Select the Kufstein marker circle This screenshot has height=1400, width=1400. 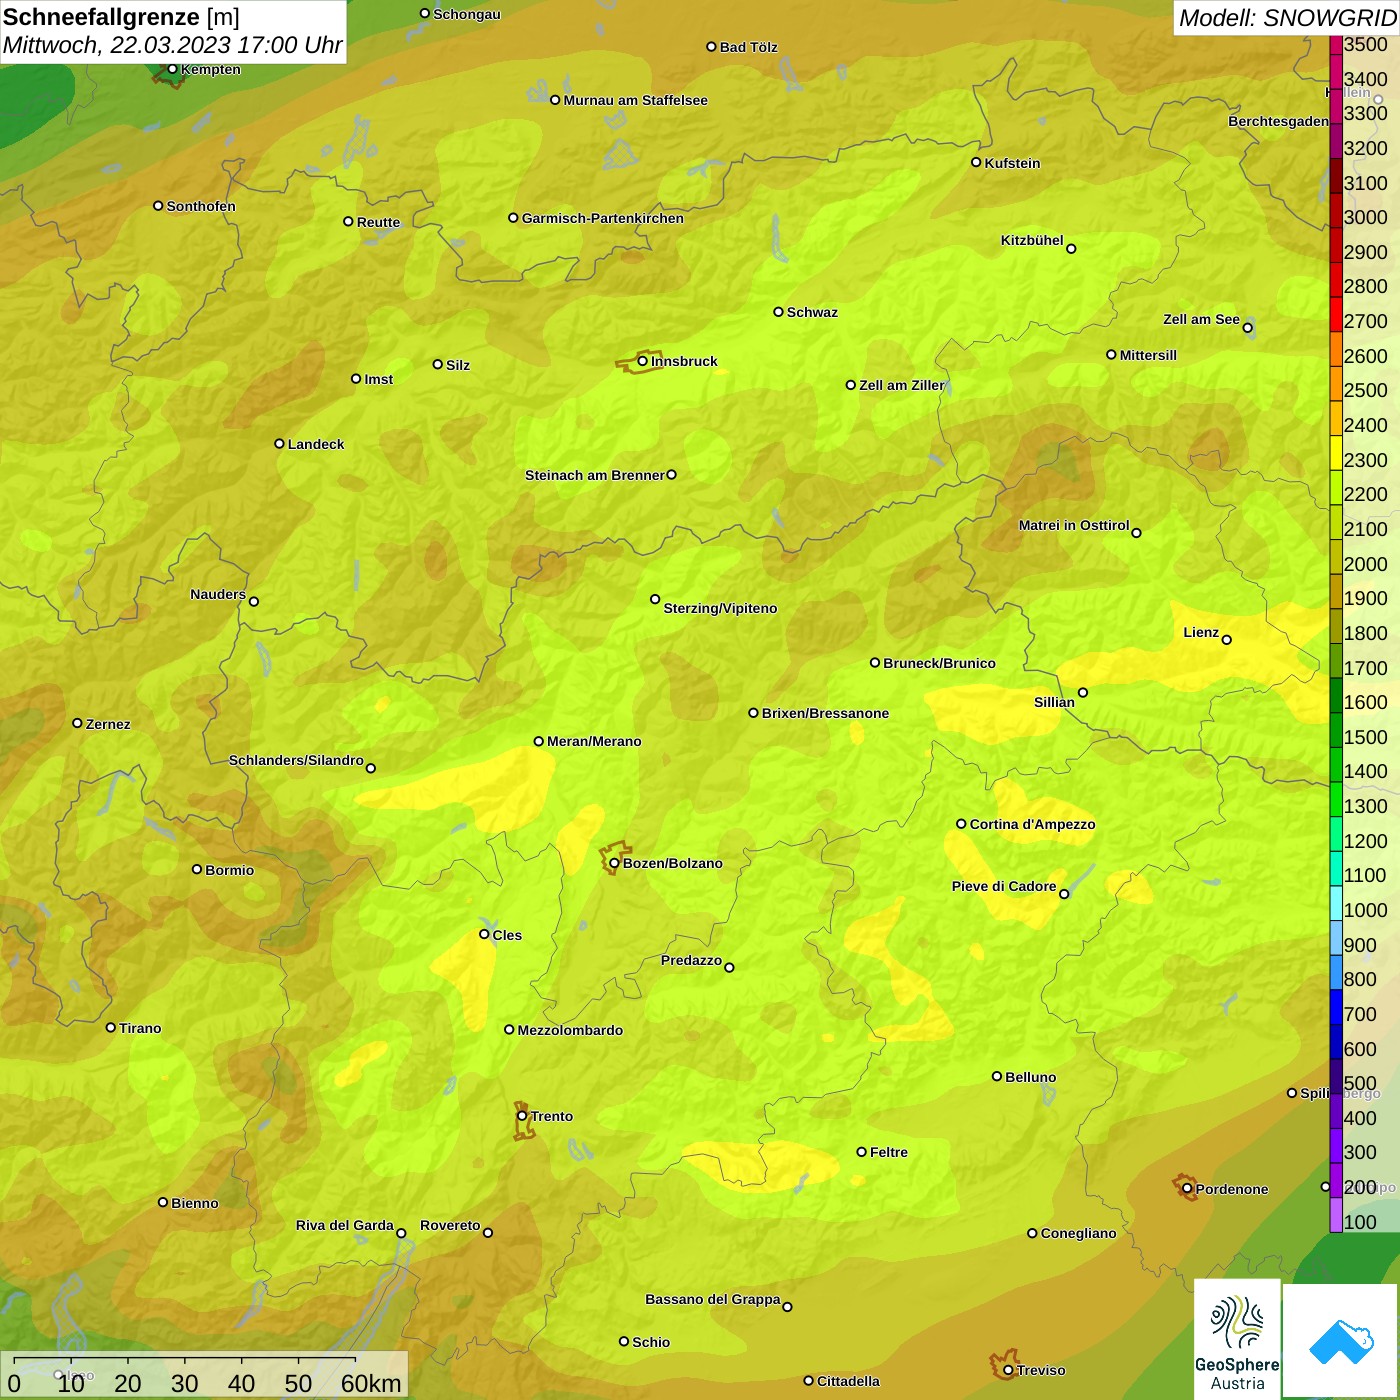coord(976,162)
